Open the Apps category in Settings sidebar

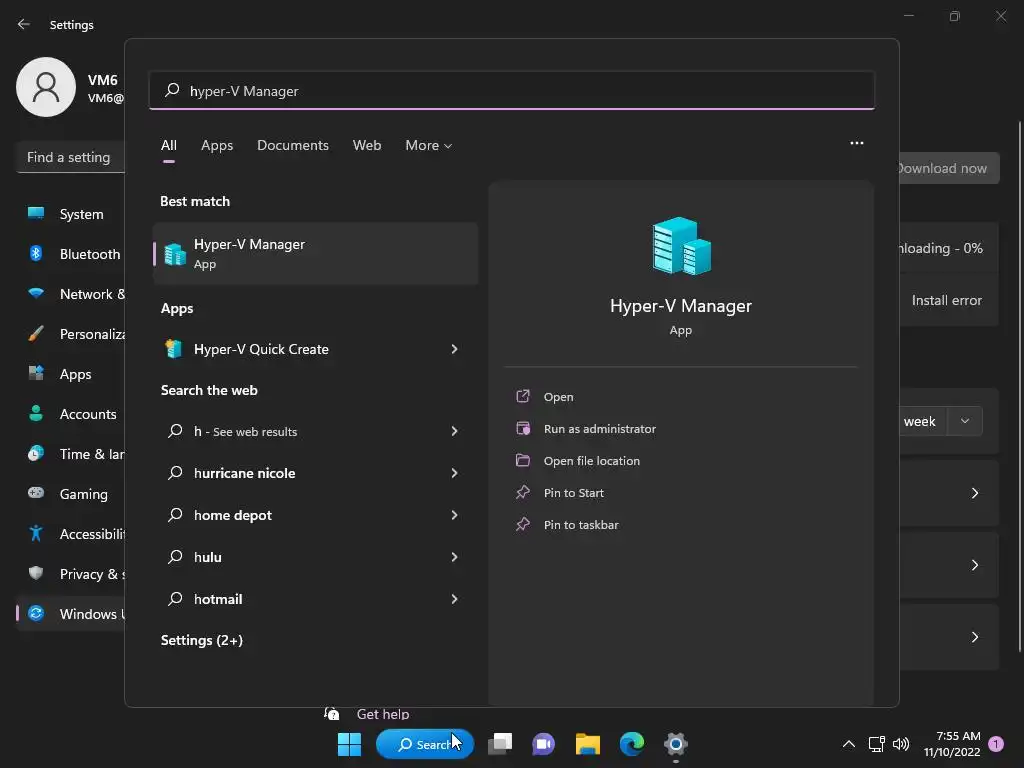tap(71, 374)
